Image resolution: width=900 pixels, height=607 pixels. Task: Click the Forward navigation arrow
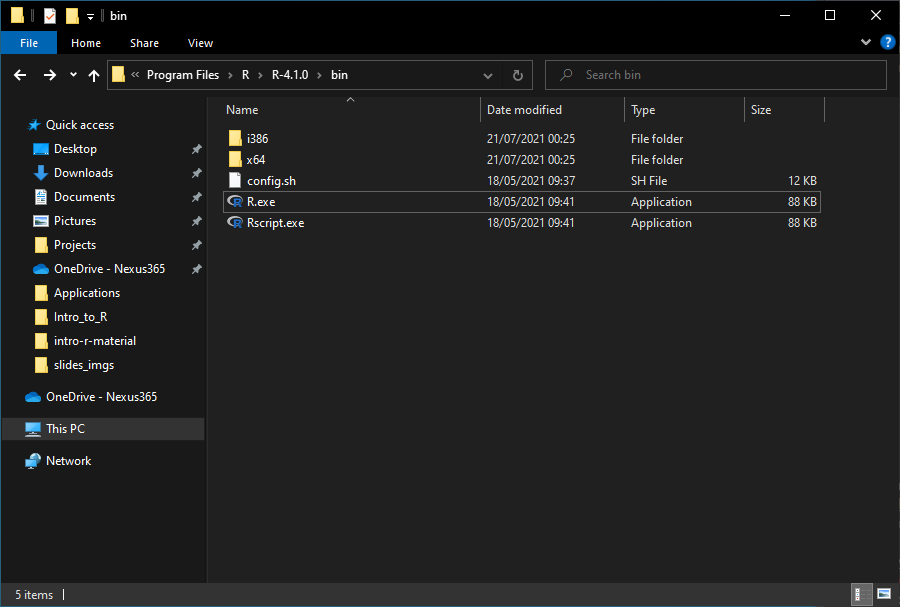[49, 75]
